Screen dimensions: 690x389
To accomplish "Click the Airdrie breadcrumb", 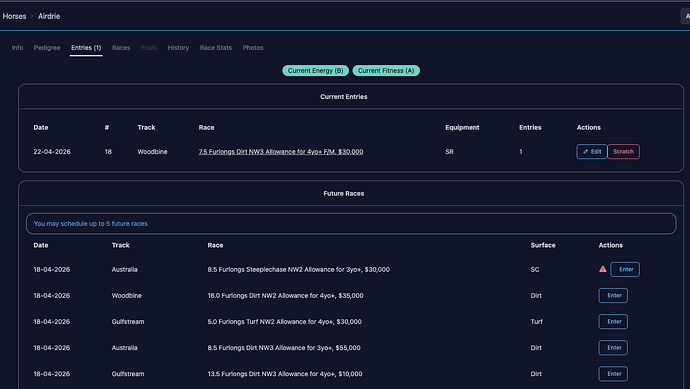I will (x=49, y=16).
